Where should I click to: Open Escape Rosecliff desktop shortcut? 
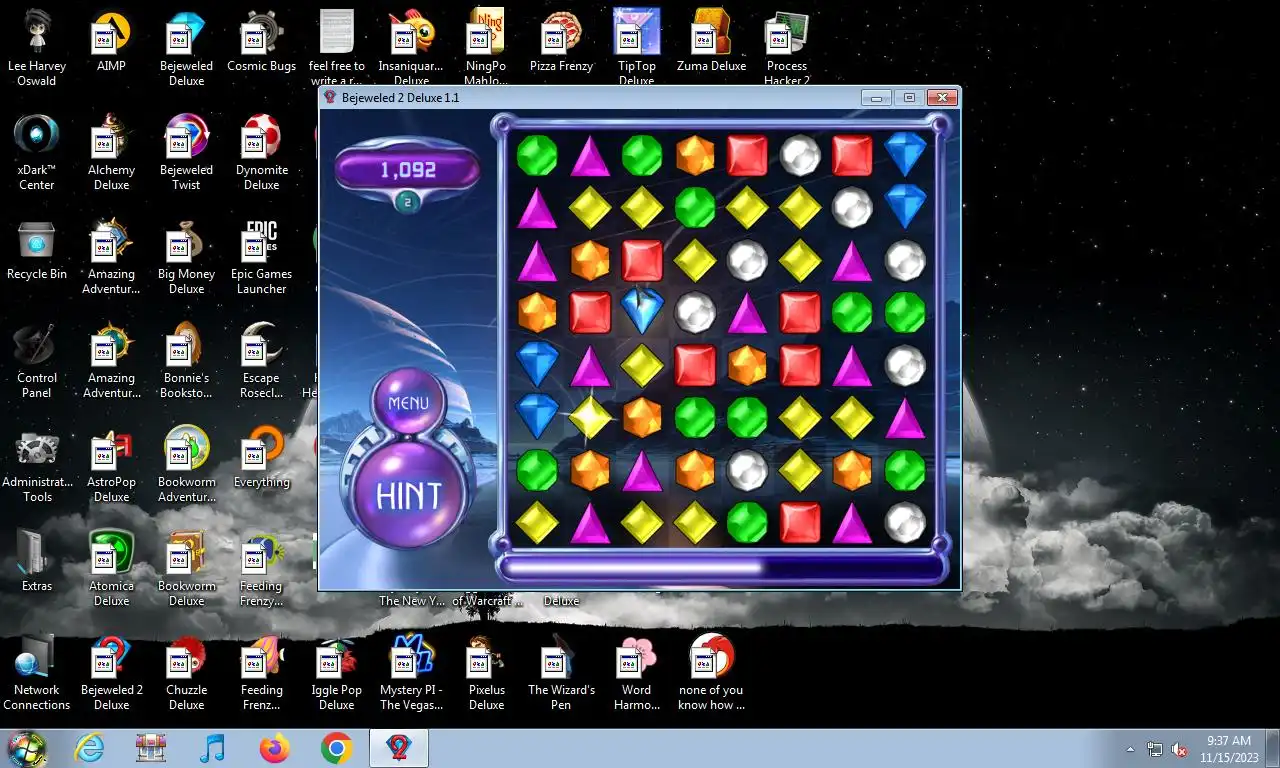pos(261,360)
